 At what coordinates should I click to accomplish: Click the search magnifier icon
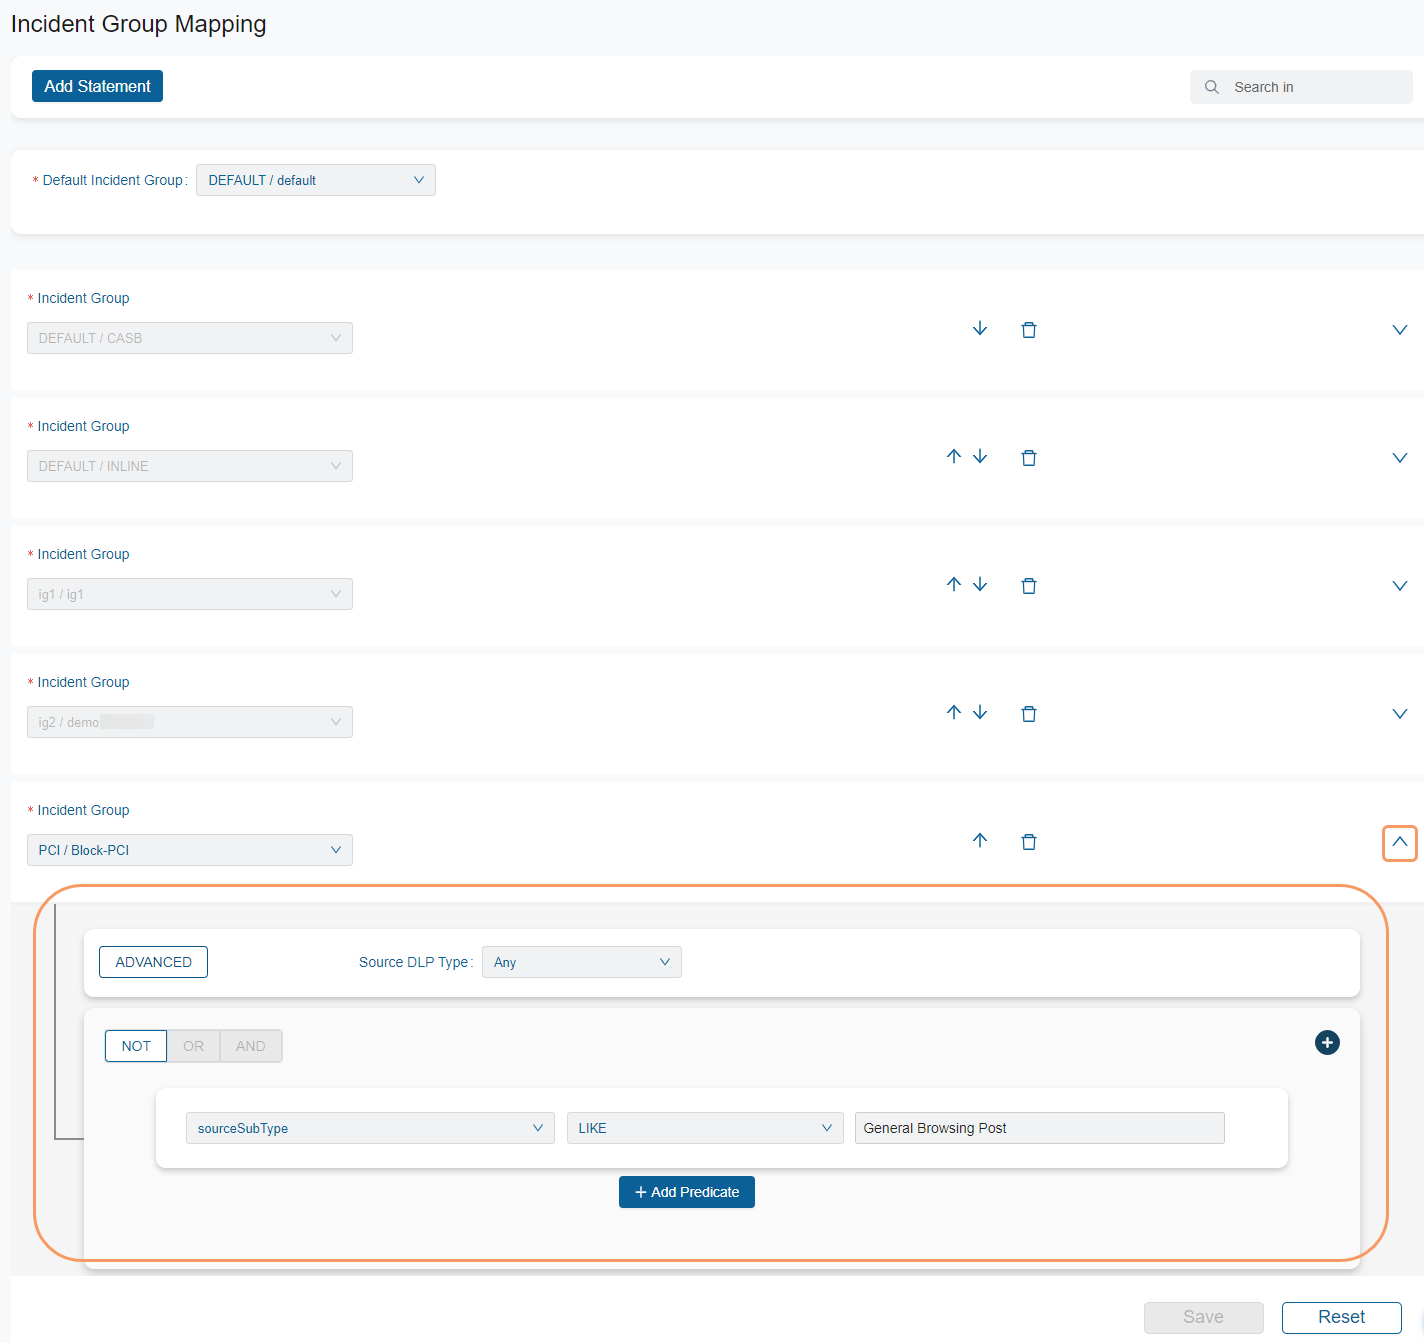(x=1212, y=87)
